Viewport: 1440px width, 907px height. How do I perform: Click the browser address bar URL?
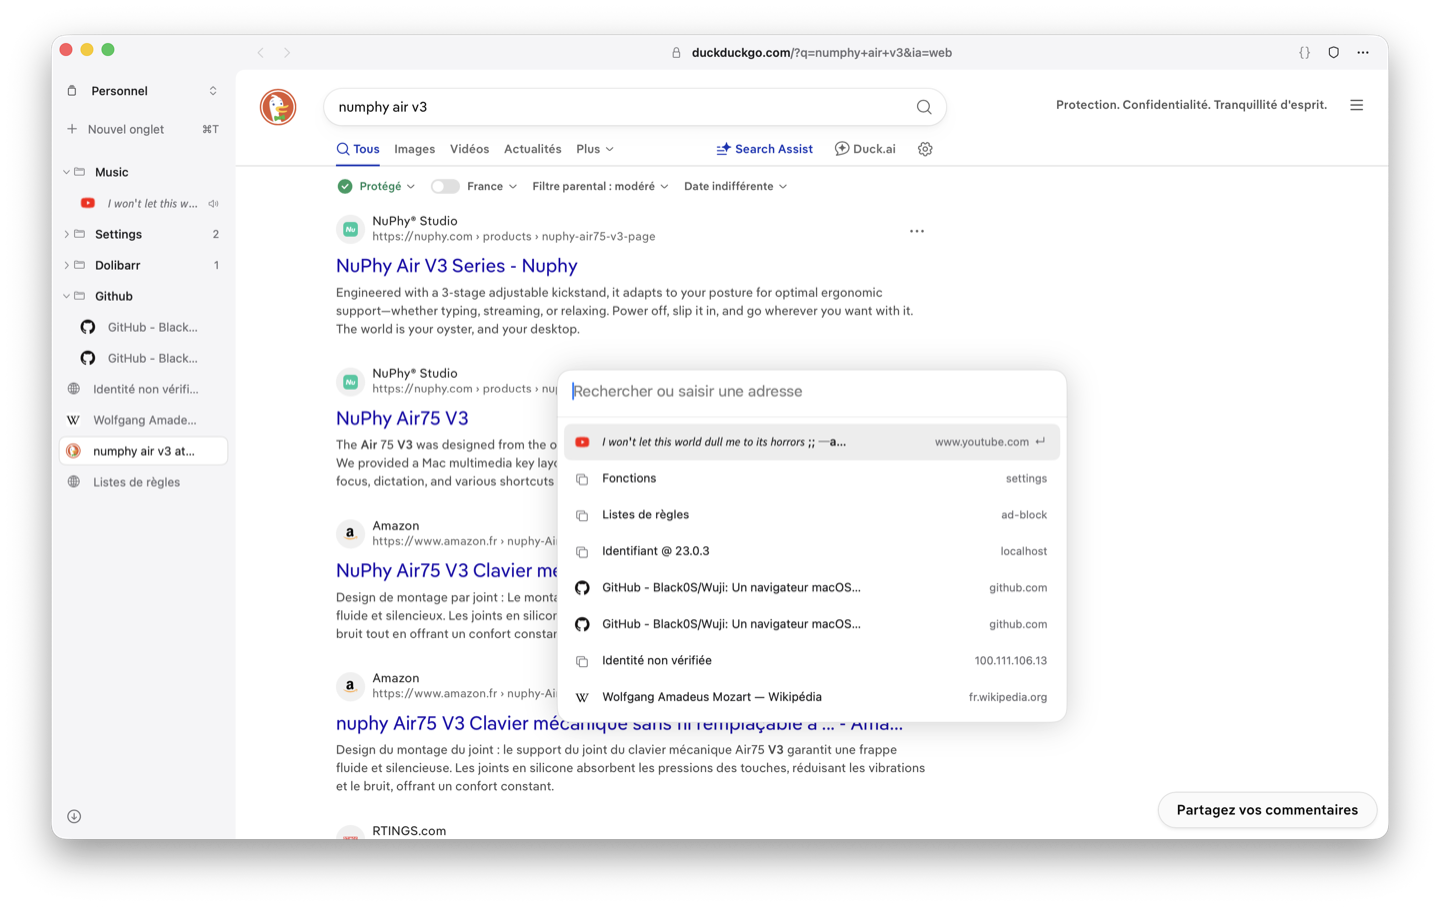821,53
